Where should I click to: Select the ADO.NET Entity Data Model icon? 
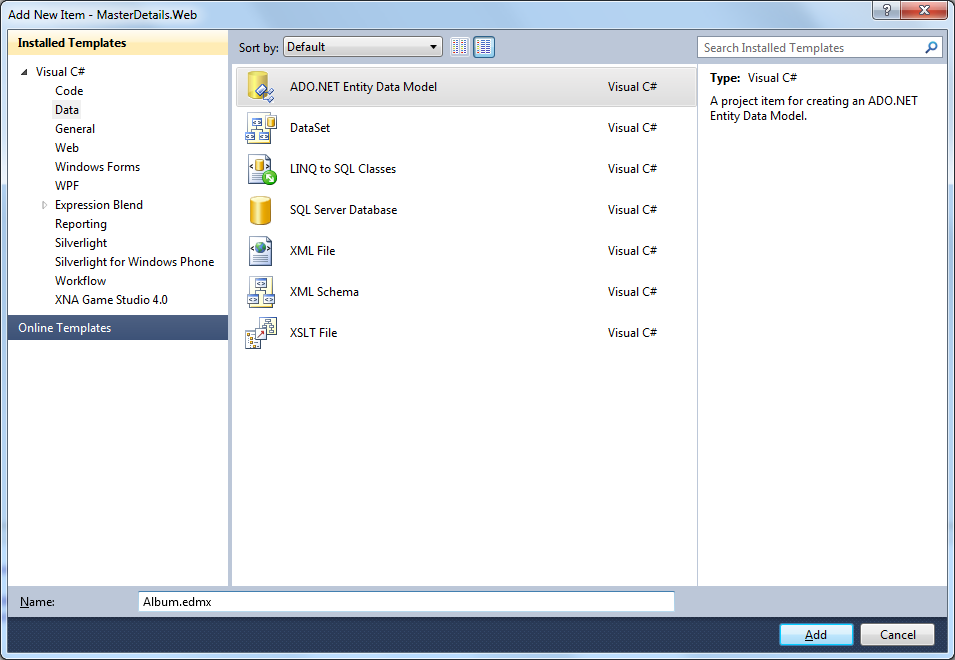[x=261, y=86]
